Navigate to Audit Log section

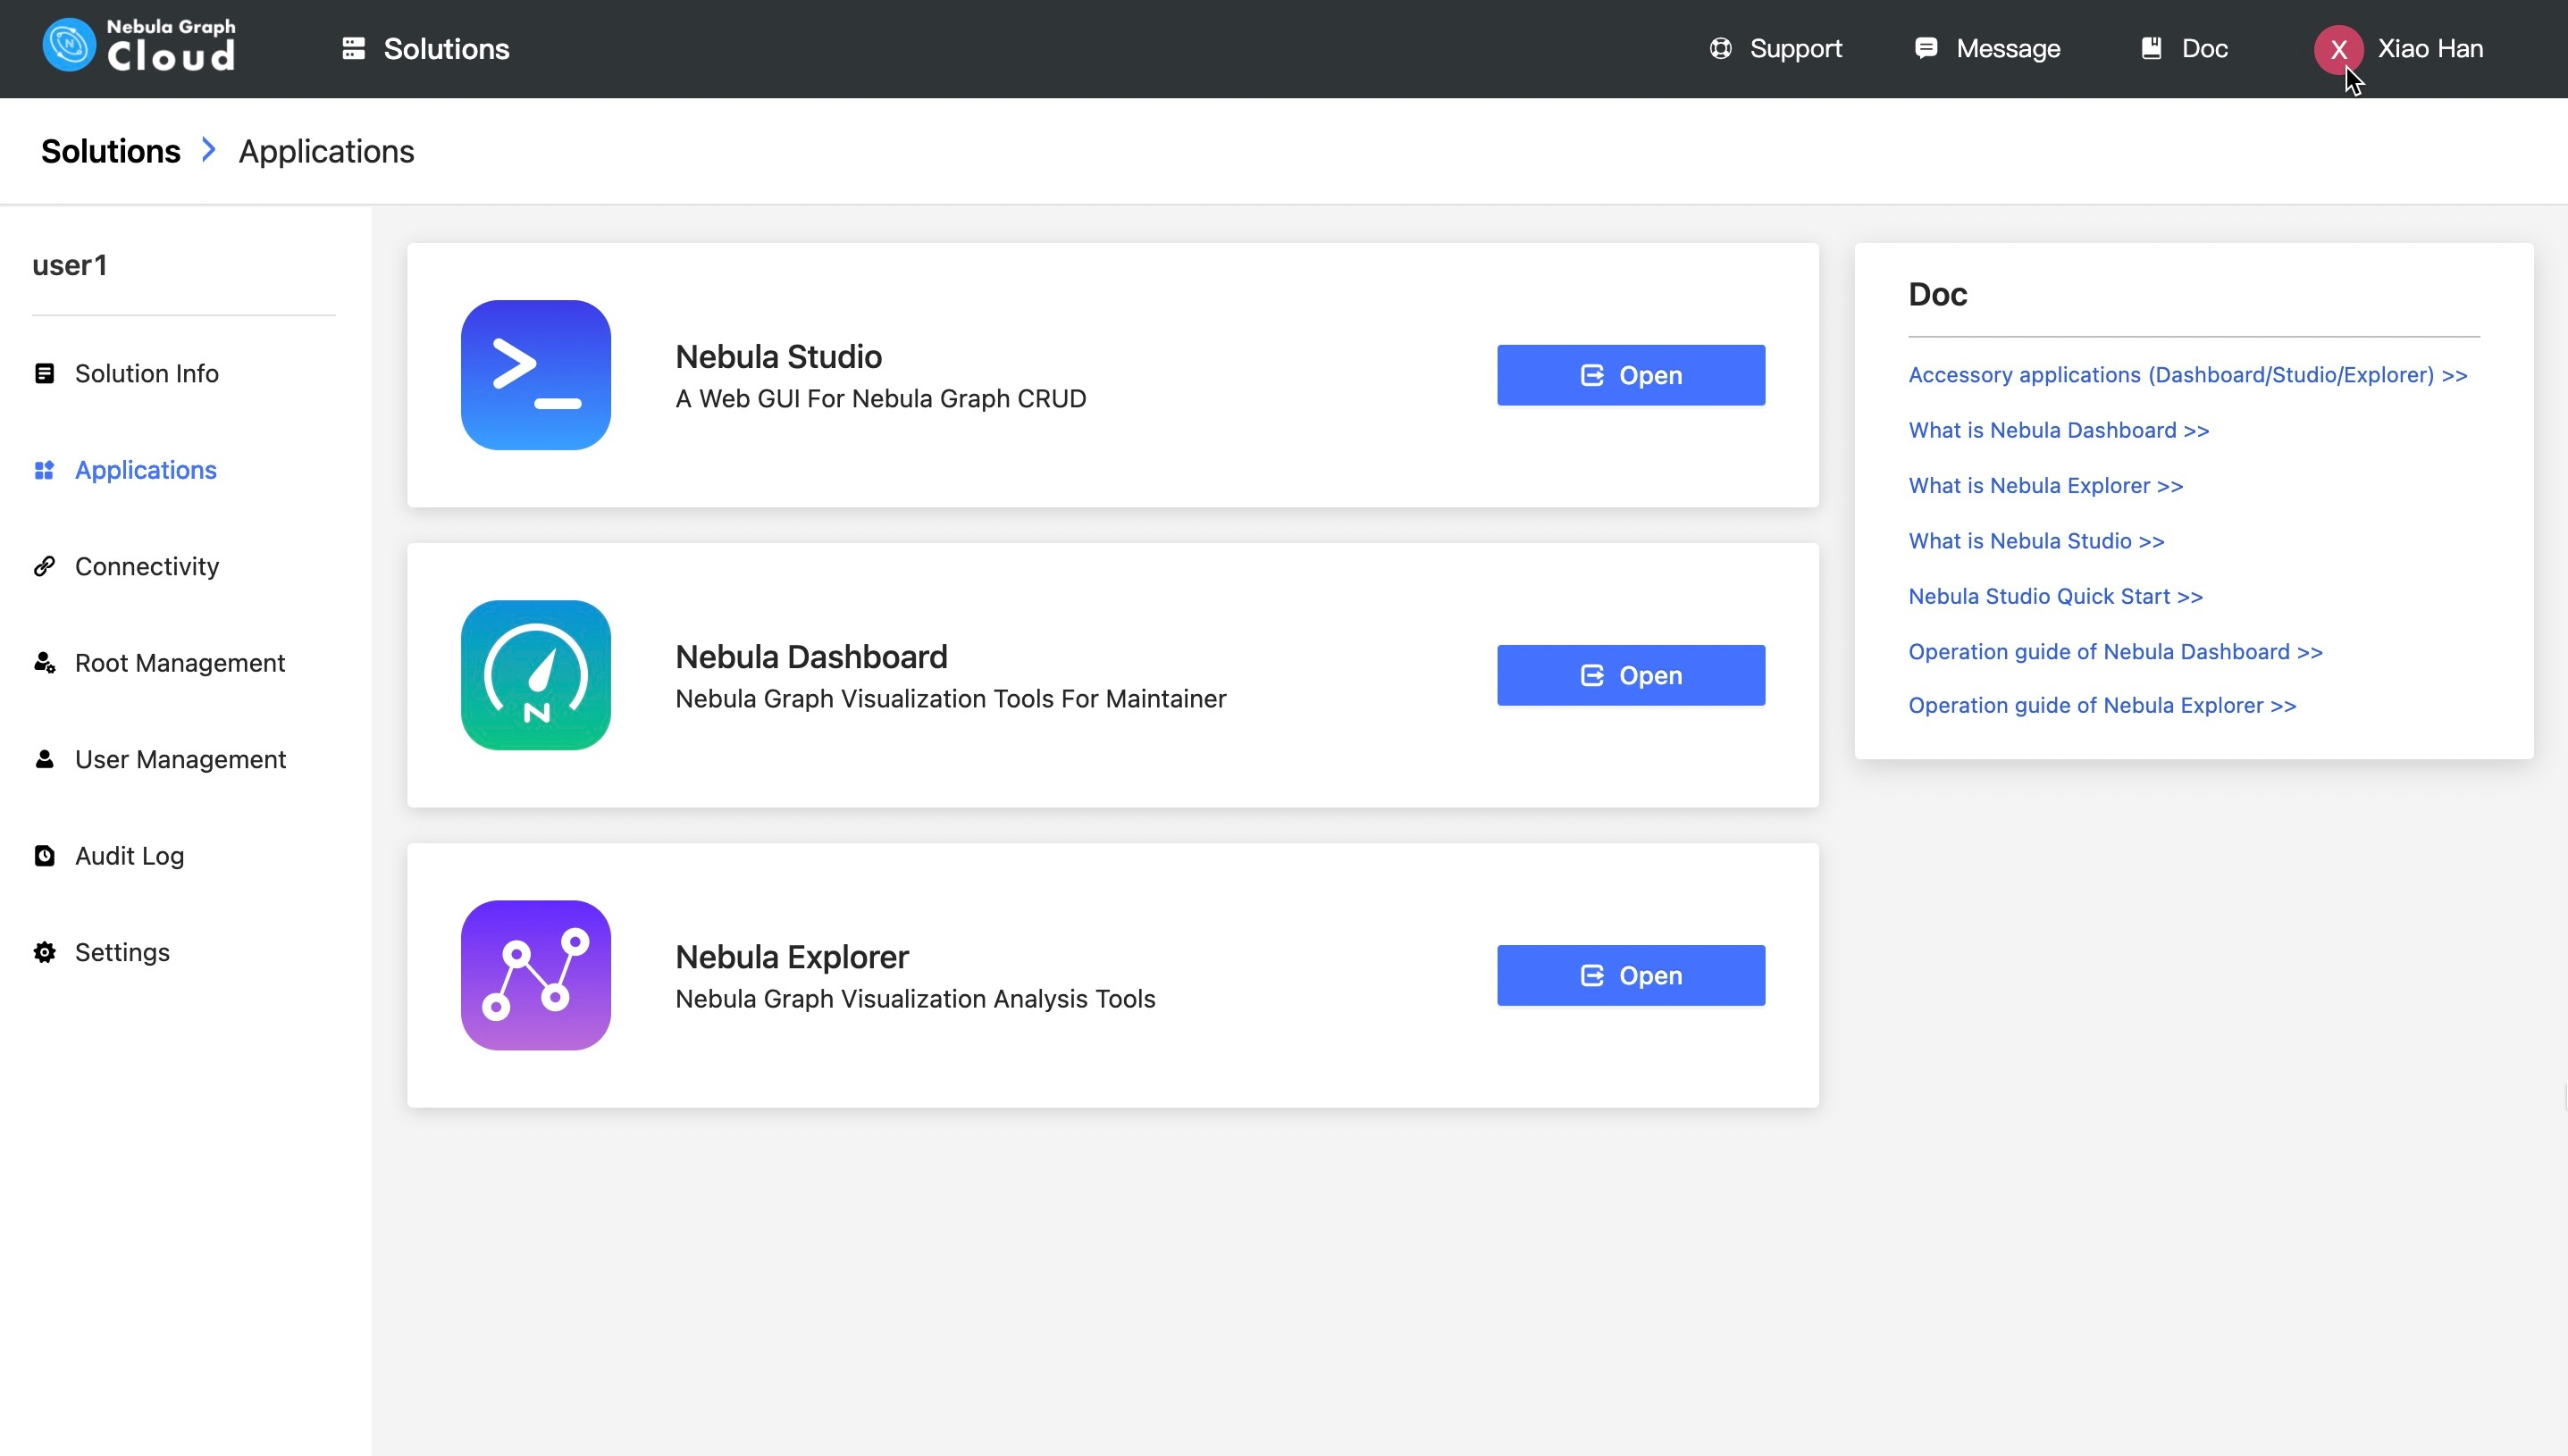click(129, 855)
